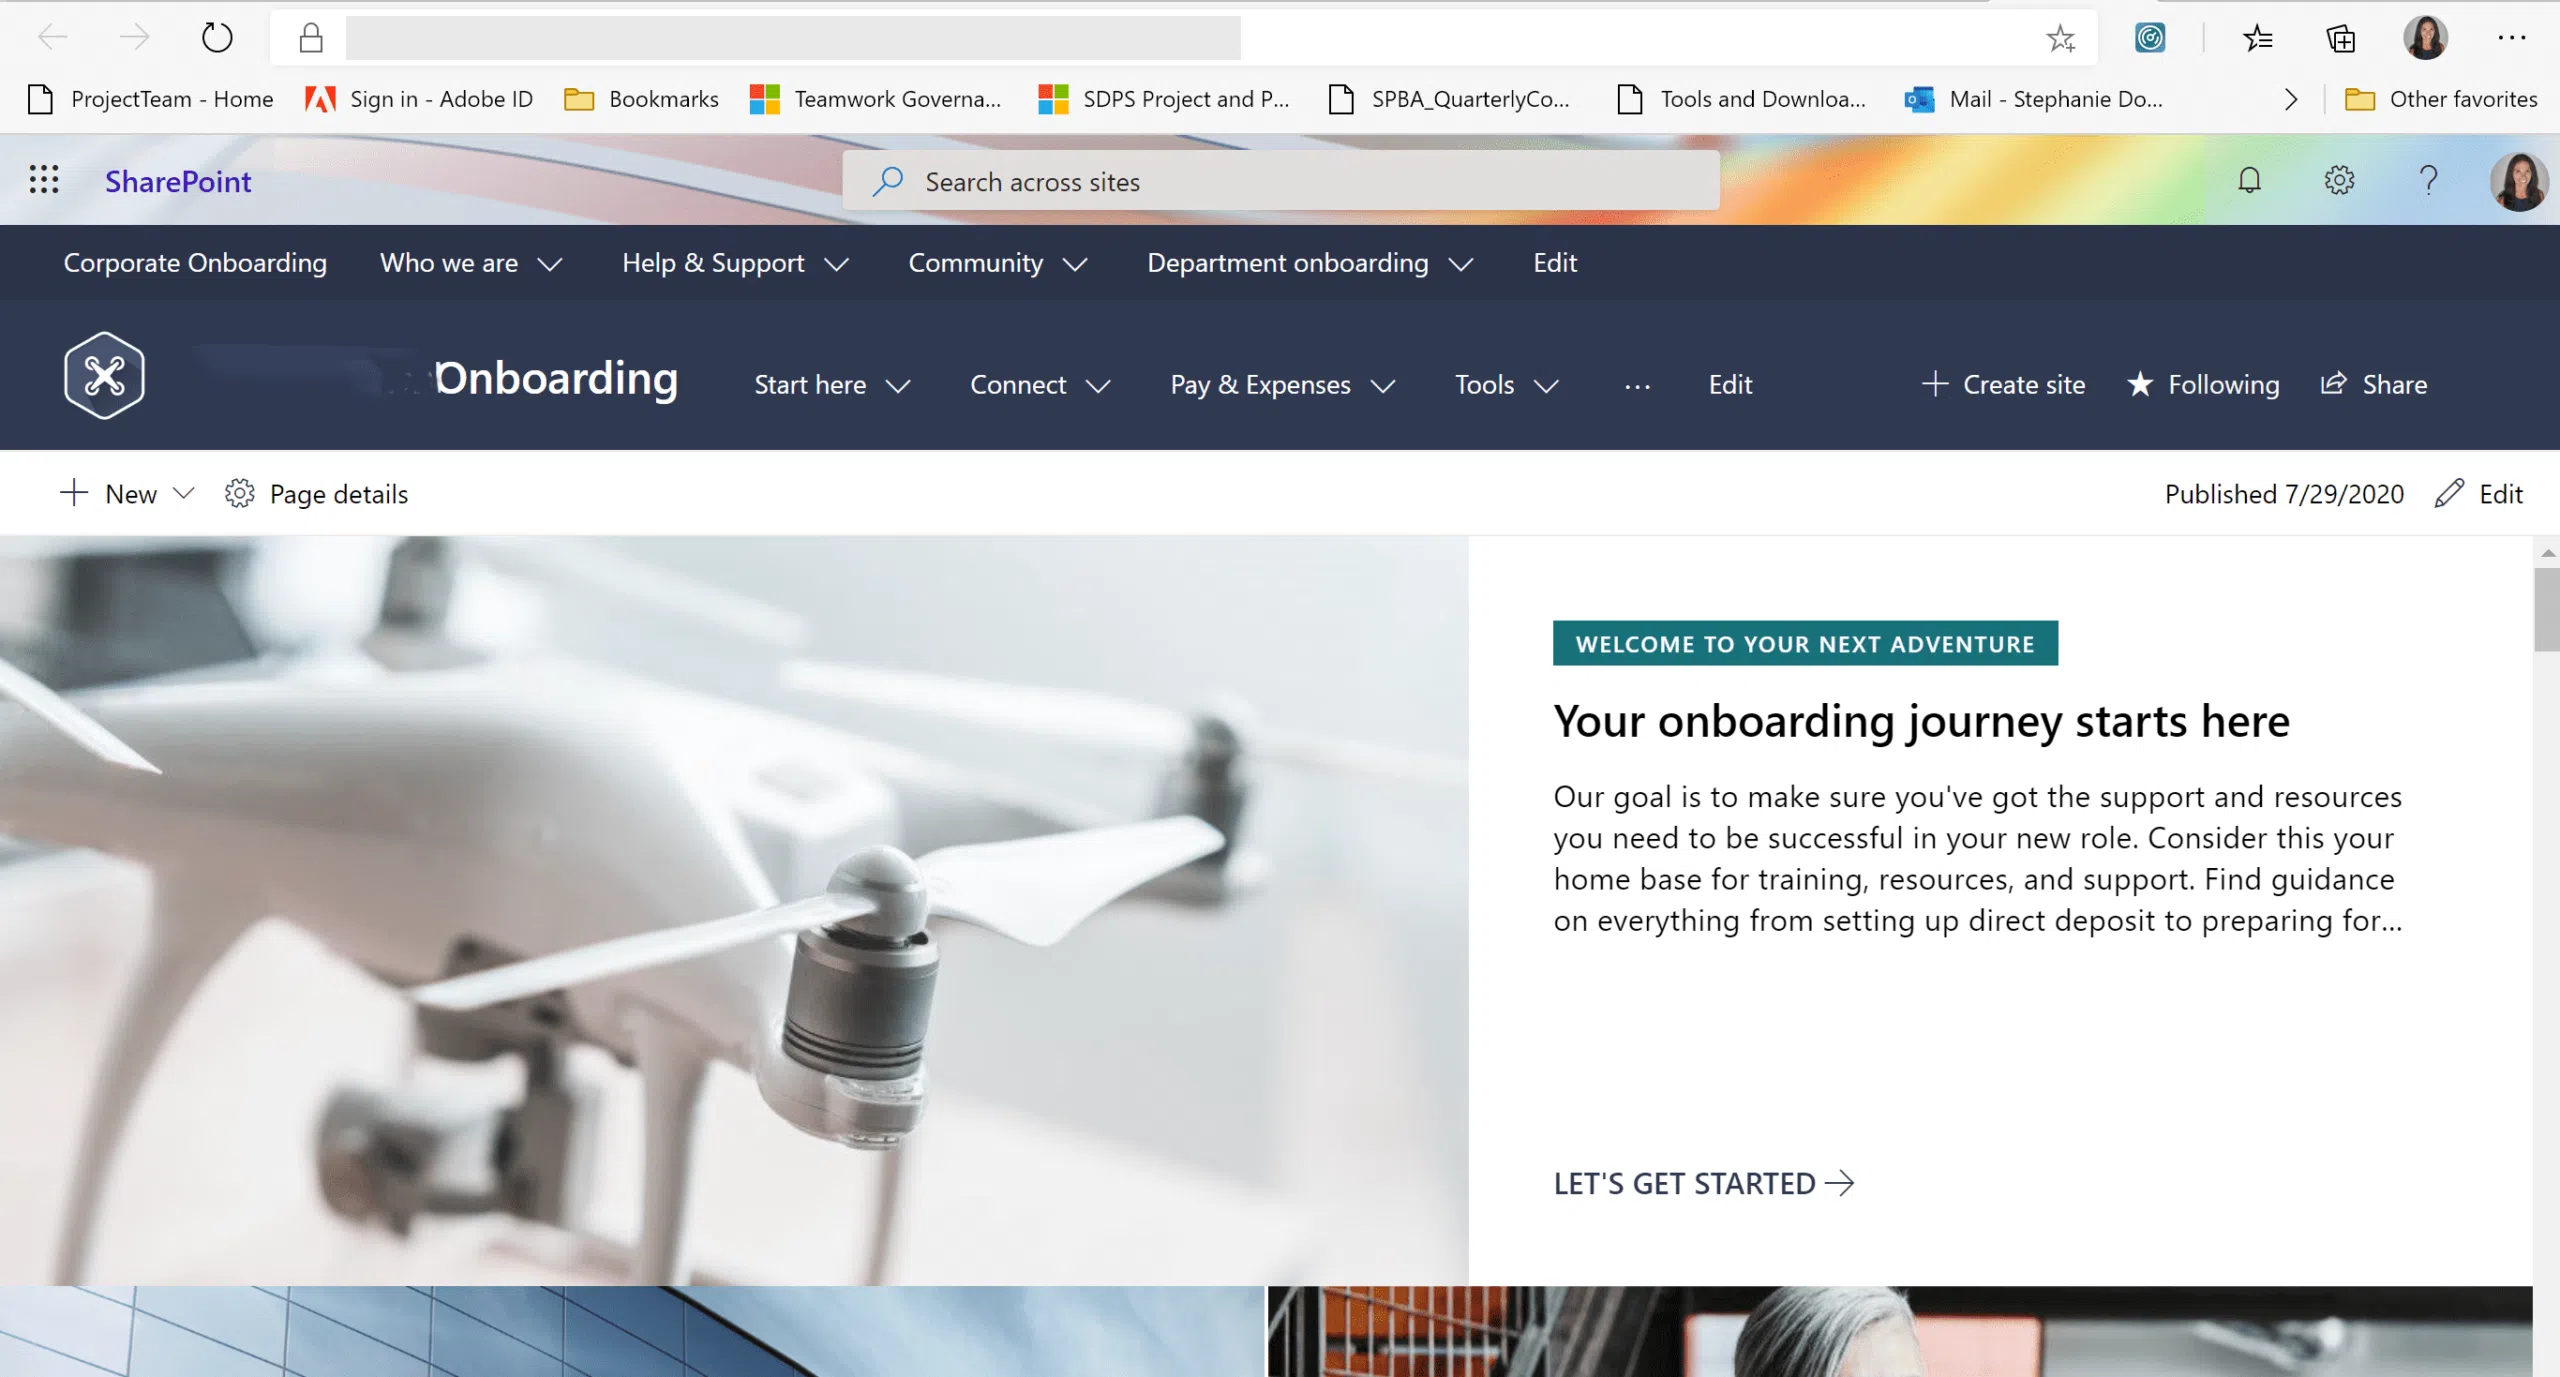Edit the hub navigation bar
Viewport: 2560px width, 1377px height.
coord(1555,263)
